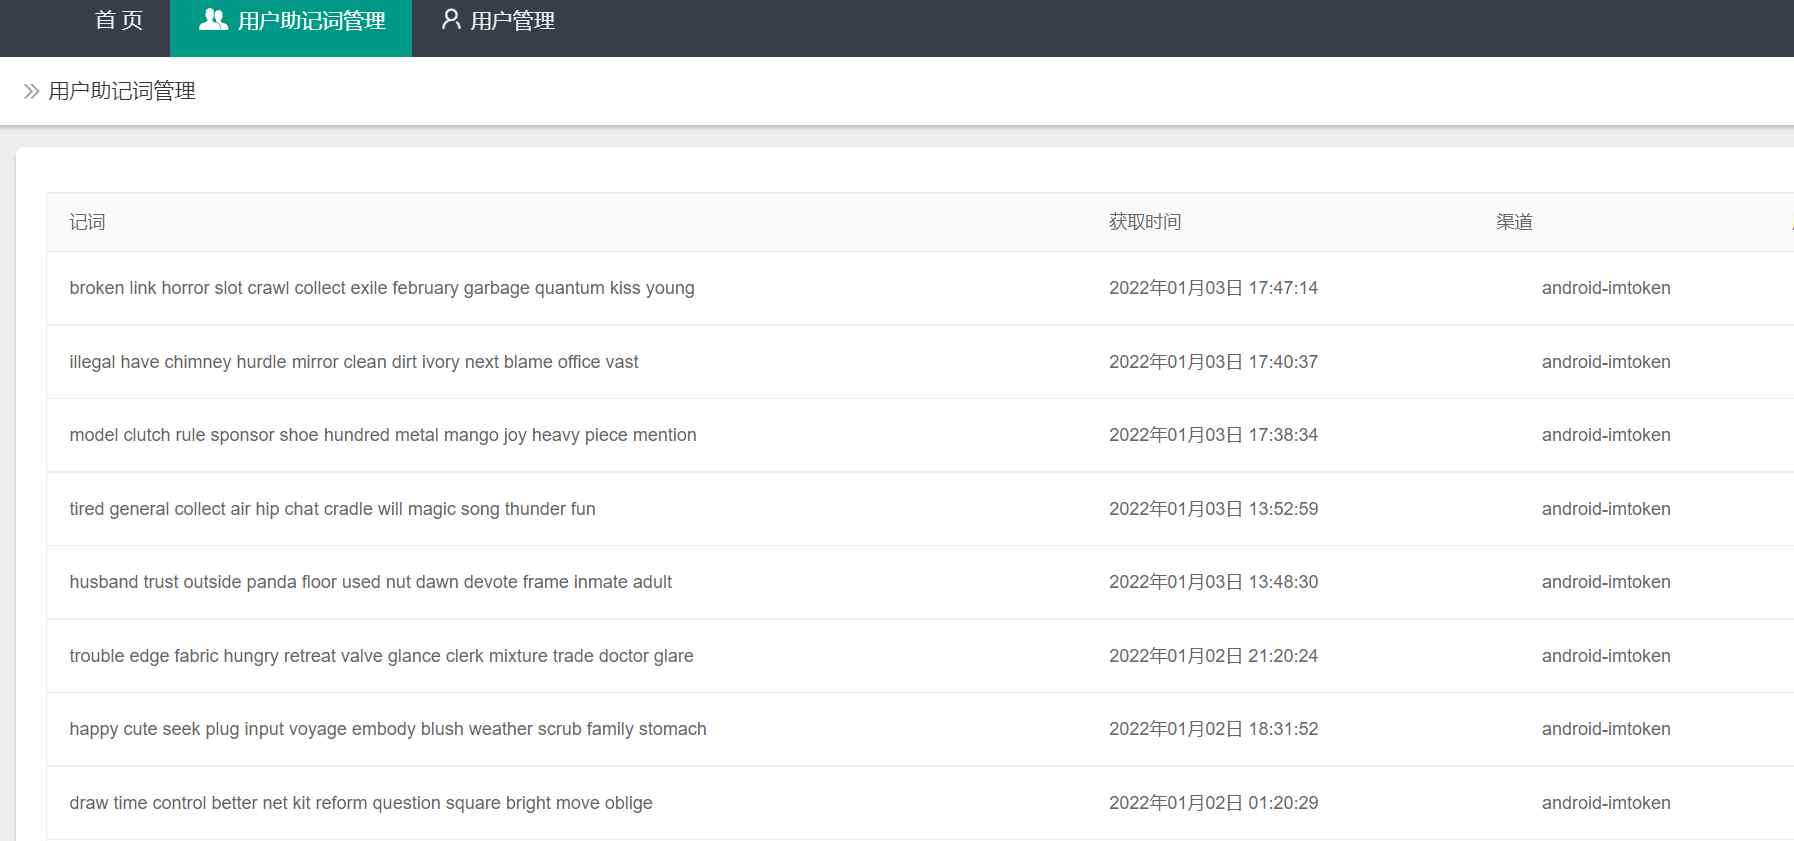
Task: Click the 2022年01月02日 21:20:24 time cell
Action: pos(1213,656)
